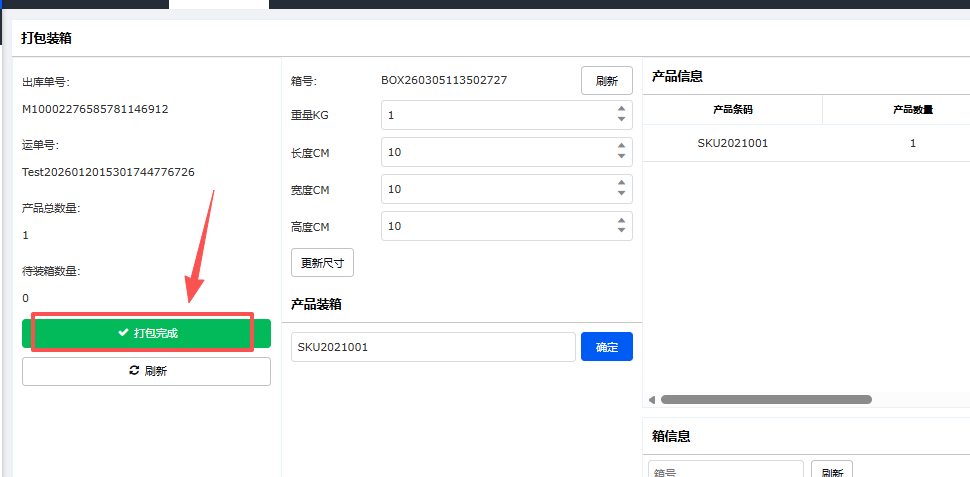Click the 重量KG input field
970x477 pixels.
click(495, 115)
